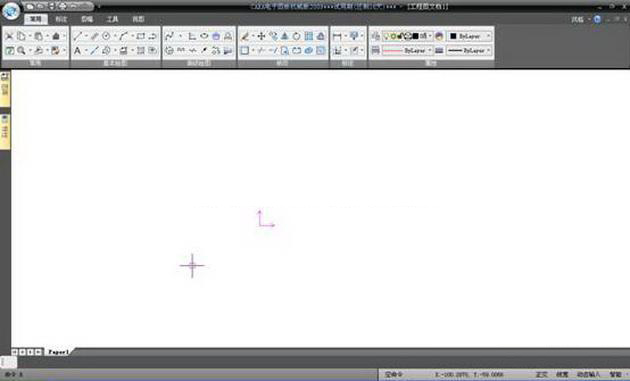630x381 pixels.
Task: Open the layer selection dropdown
Action: (x=407, y=37)
